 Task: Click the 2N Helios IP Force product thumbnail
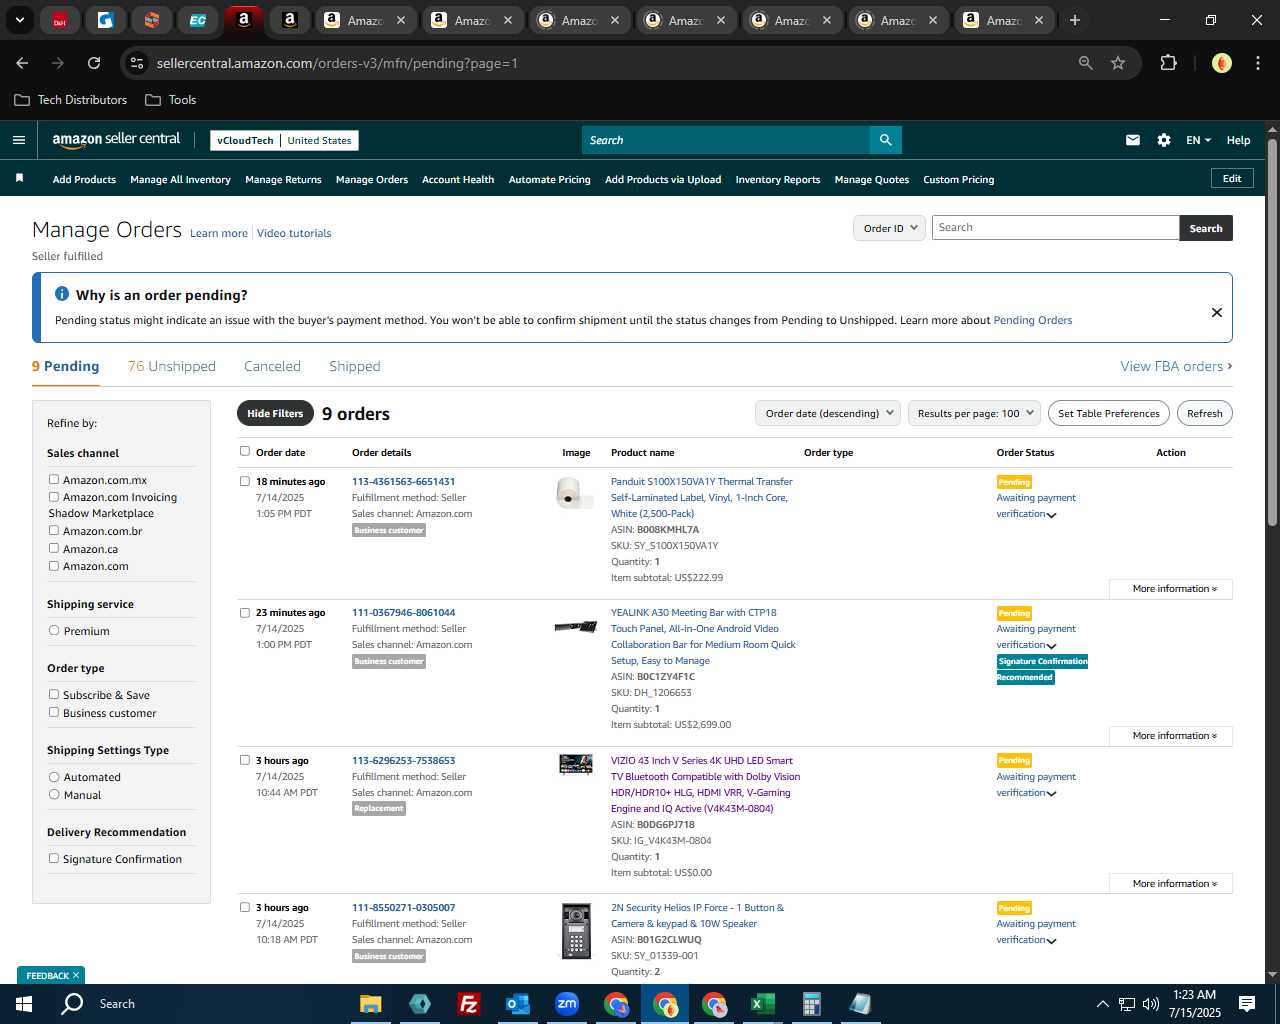(576, 931)
